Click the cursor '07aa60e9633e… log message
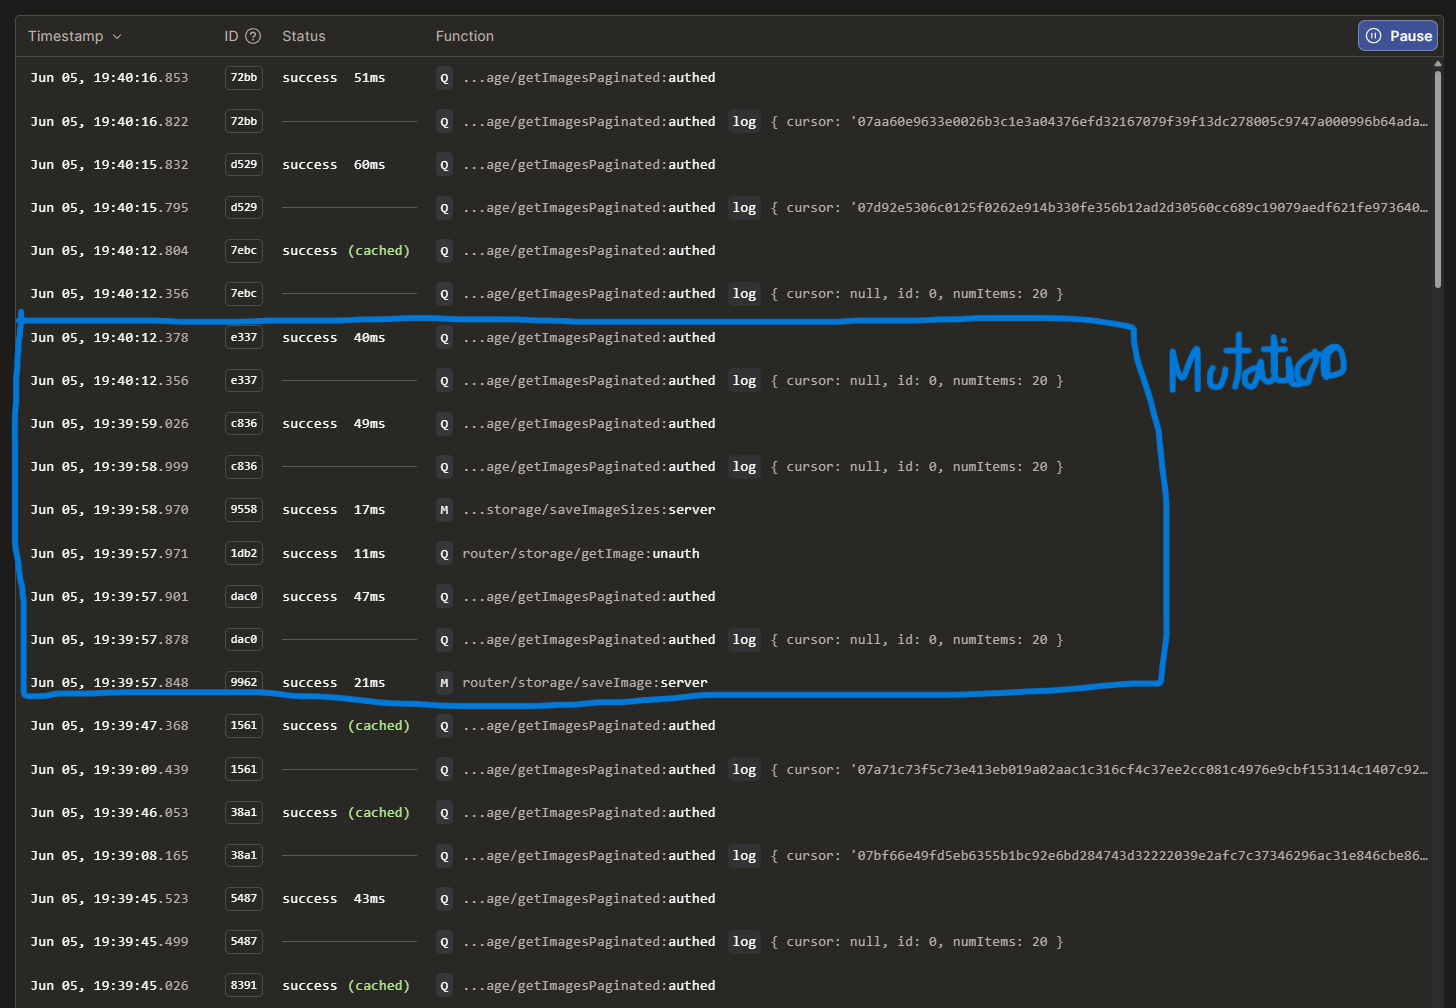The height and width of the screenshot is (1008, 1456). (1099, 122)
